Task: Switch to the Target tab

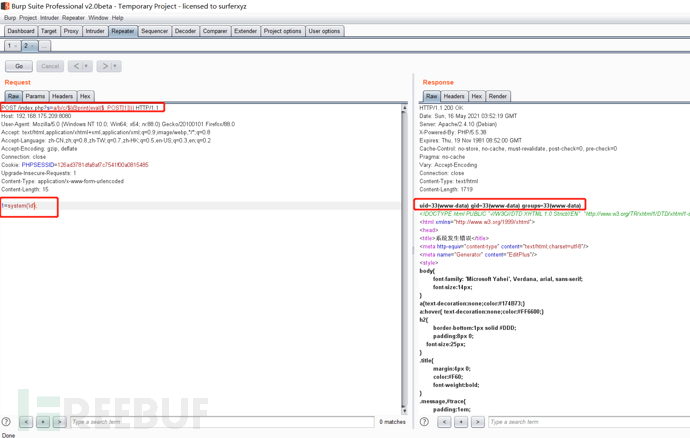Action: pos(49,31)
